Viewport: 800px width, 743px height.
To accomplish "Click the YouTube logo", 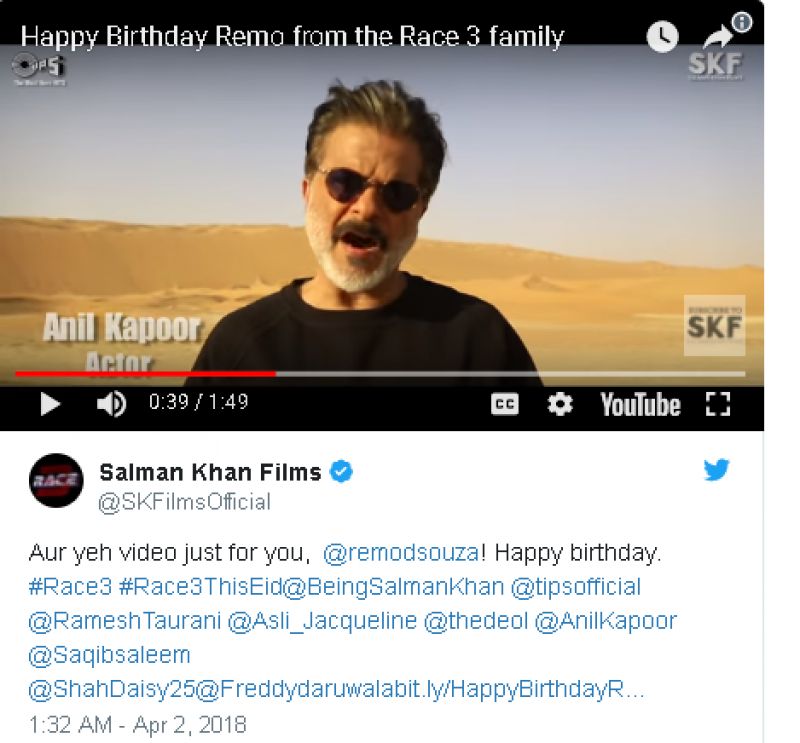I will coord(640,405).
